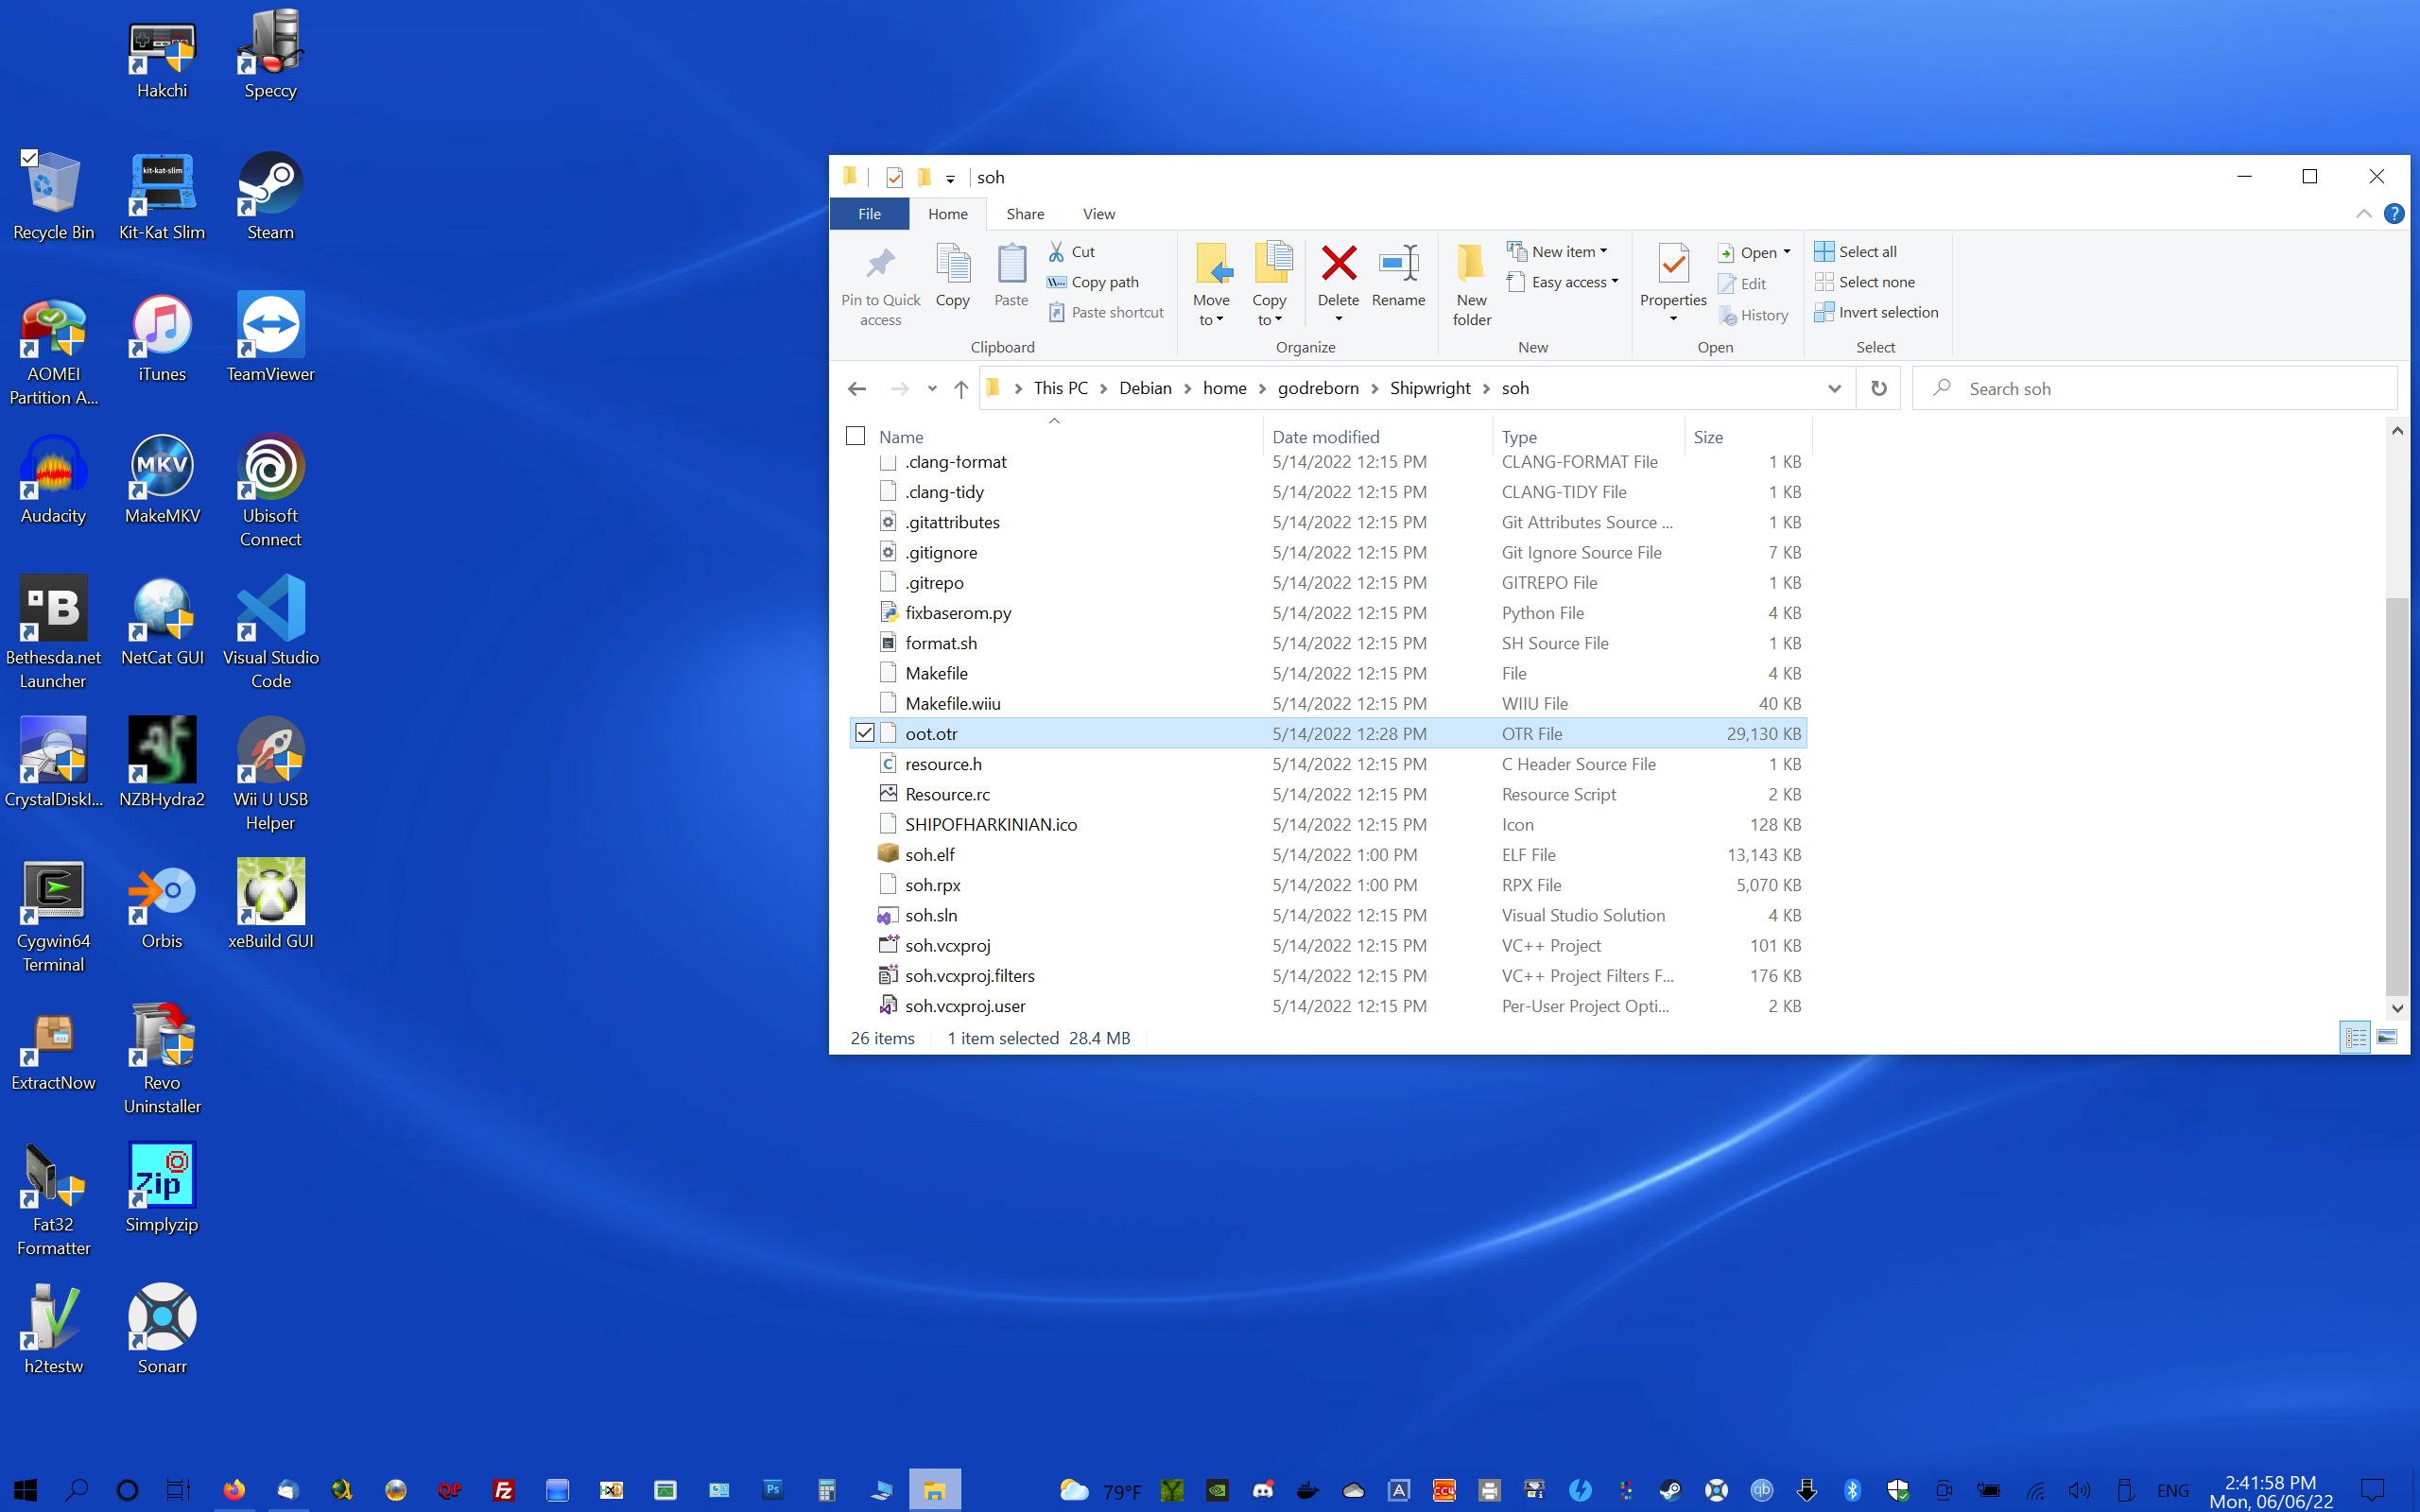Refresh the soh folder view
This screenshot has height=1512, width=2420.
tap(1878, 388)
